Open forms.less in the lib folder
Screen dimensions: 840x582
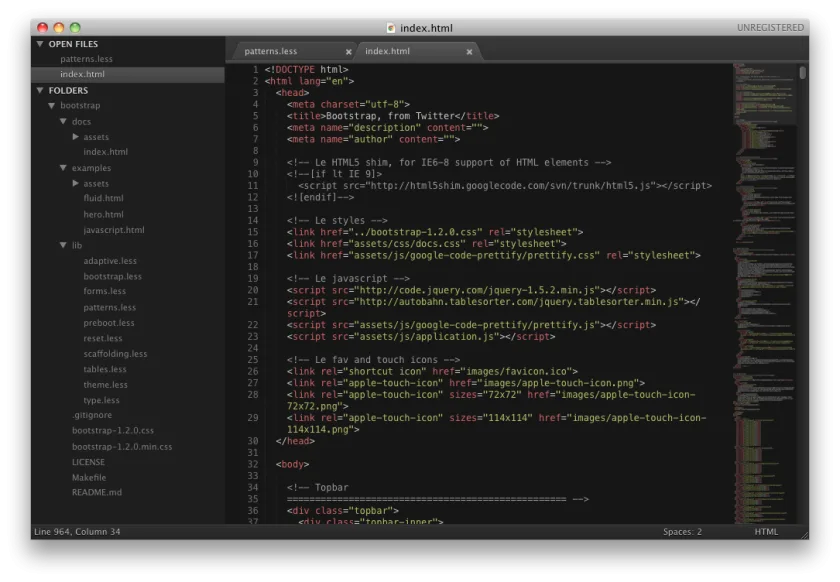(104, 291)
